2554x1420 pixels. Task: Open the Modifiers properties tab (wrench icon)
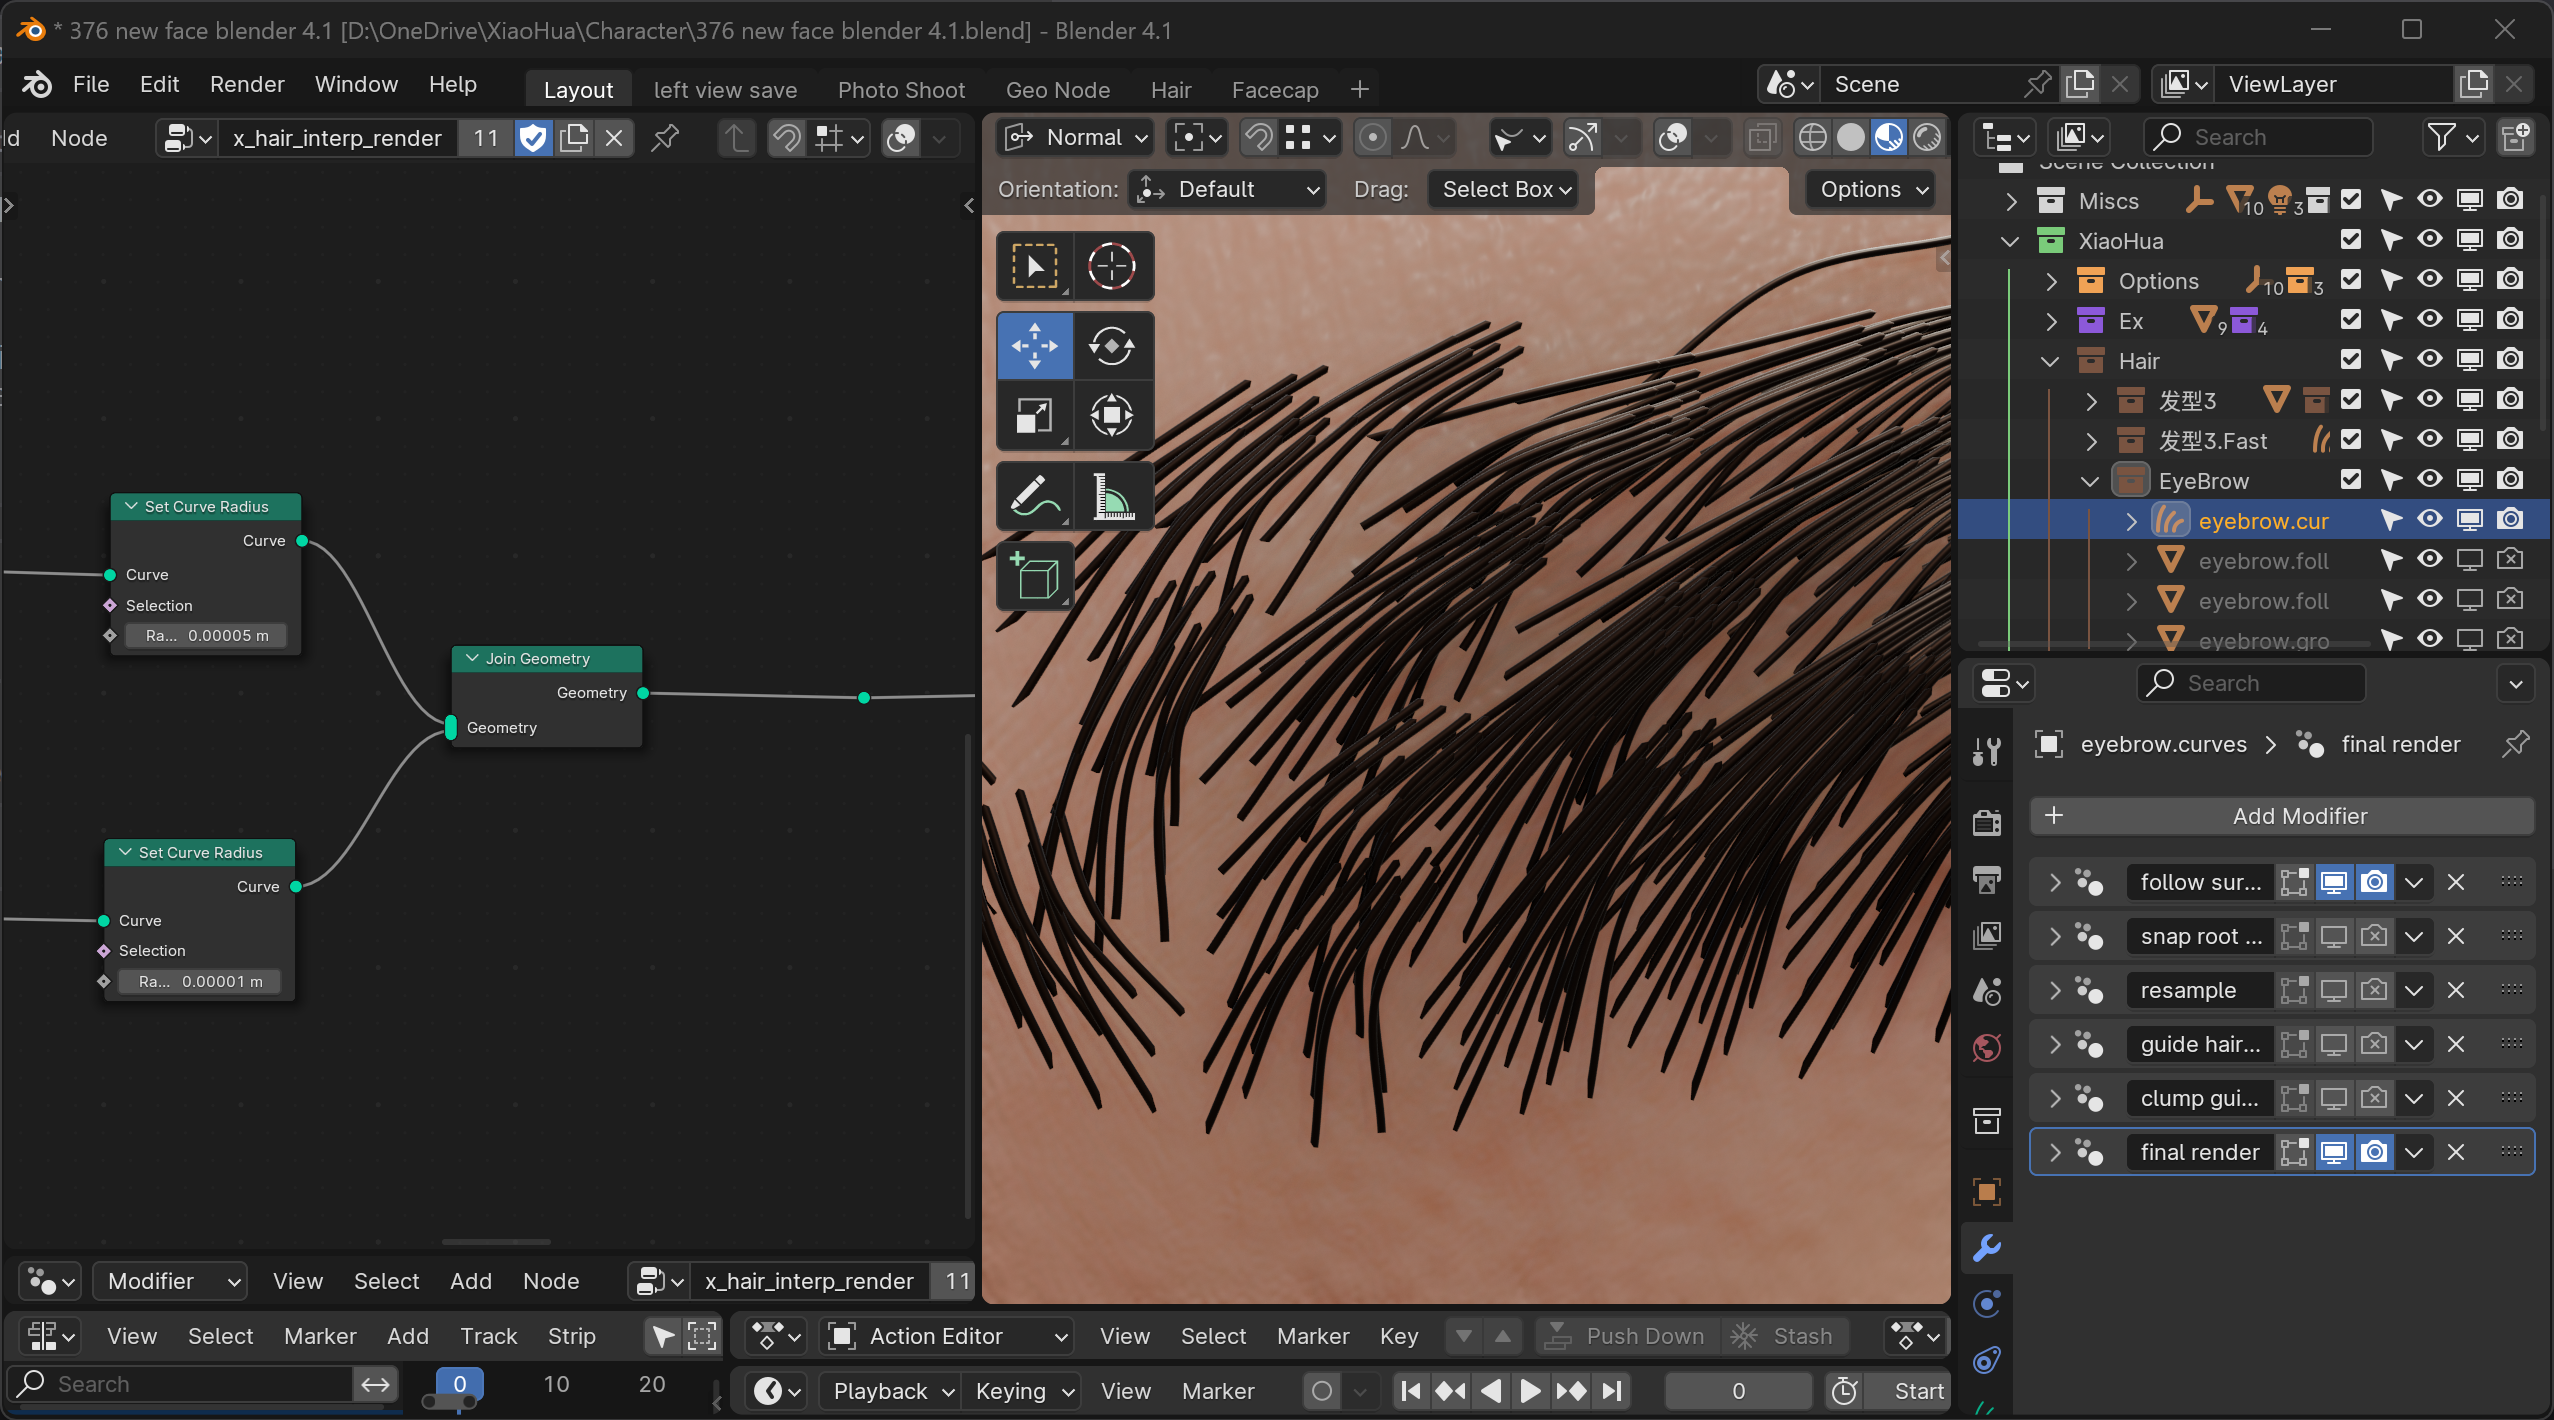tap(1986, 1247)
